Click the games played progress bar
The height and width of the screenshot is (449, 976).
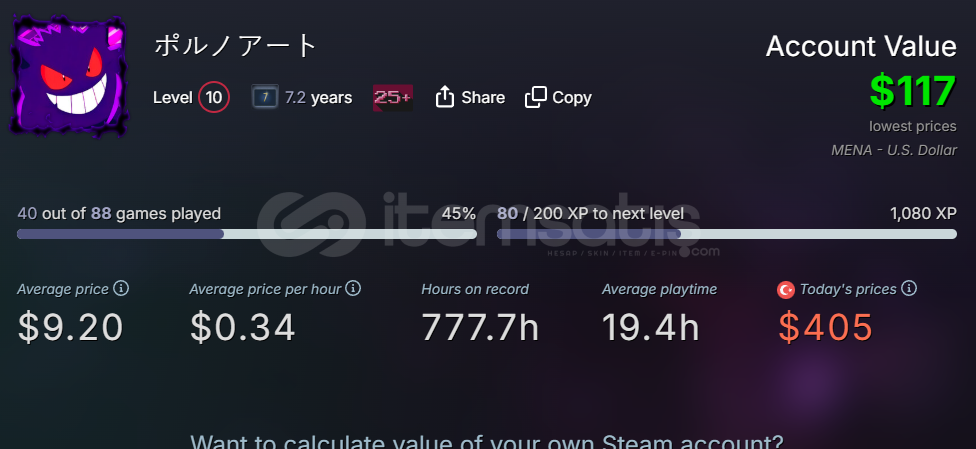coord(246,234)
